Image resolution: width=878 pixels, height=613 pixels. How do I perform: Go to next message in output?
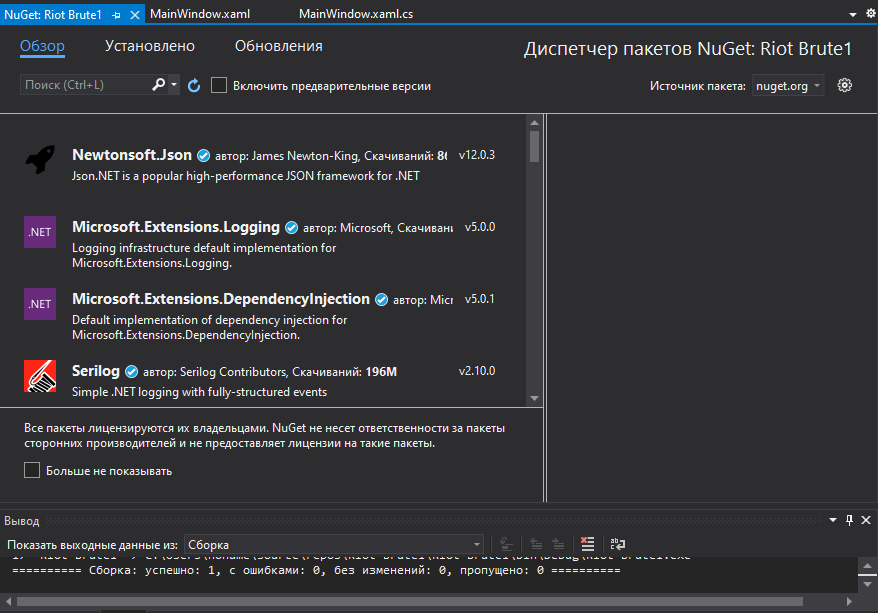558,544
